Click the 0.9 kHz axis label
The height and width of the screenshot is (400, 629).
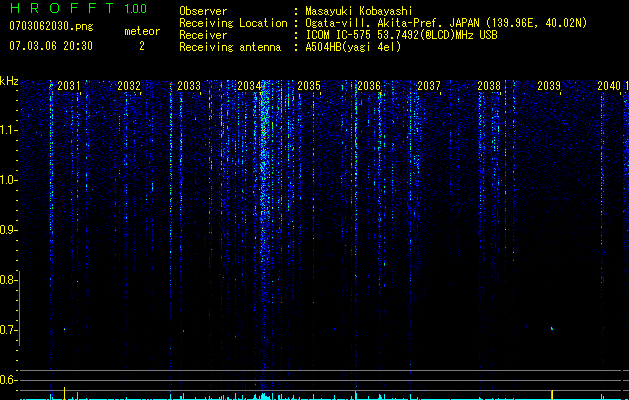pos(8,230)
